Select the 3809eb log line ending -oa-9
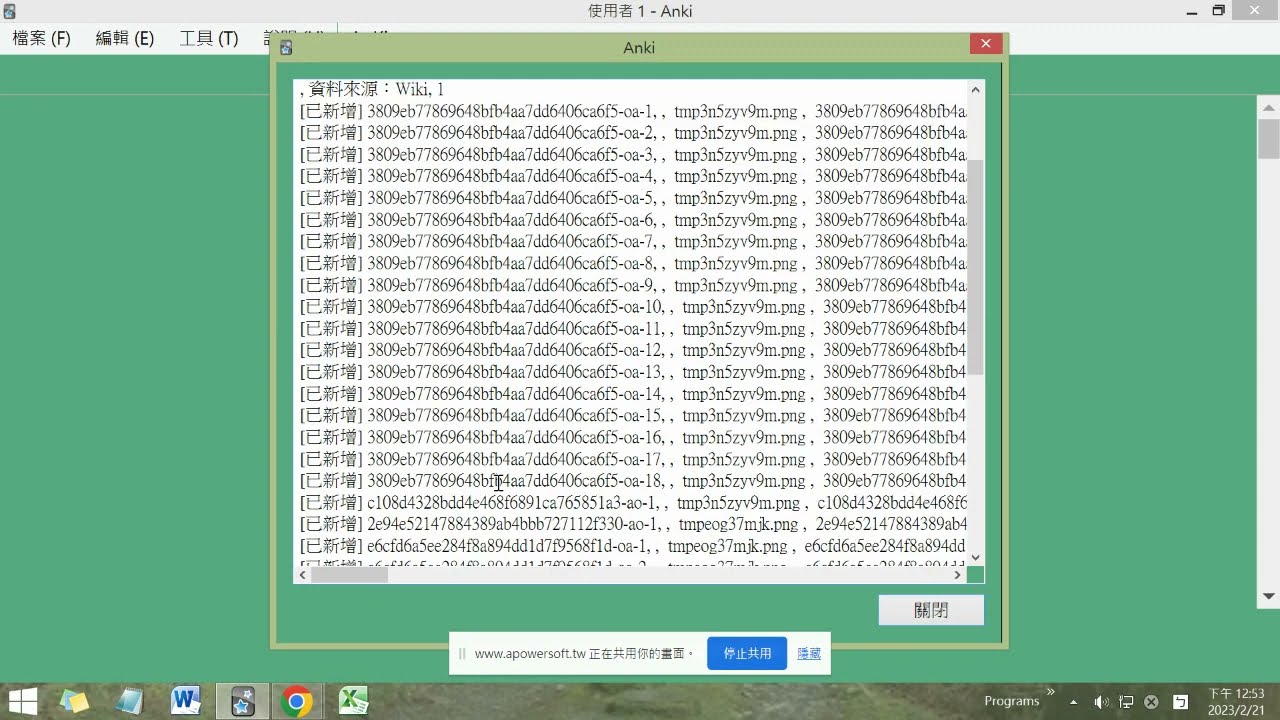This screenshot has height=720, width=1280. click(633, 285)
